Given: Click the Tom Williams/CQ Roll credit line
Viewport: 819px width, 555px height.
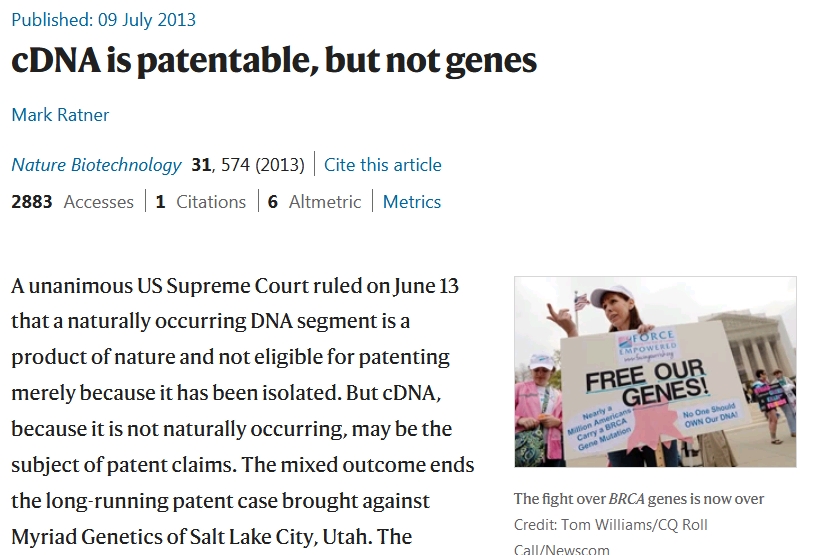Looking at the screenshot, I should click(611, 525).
